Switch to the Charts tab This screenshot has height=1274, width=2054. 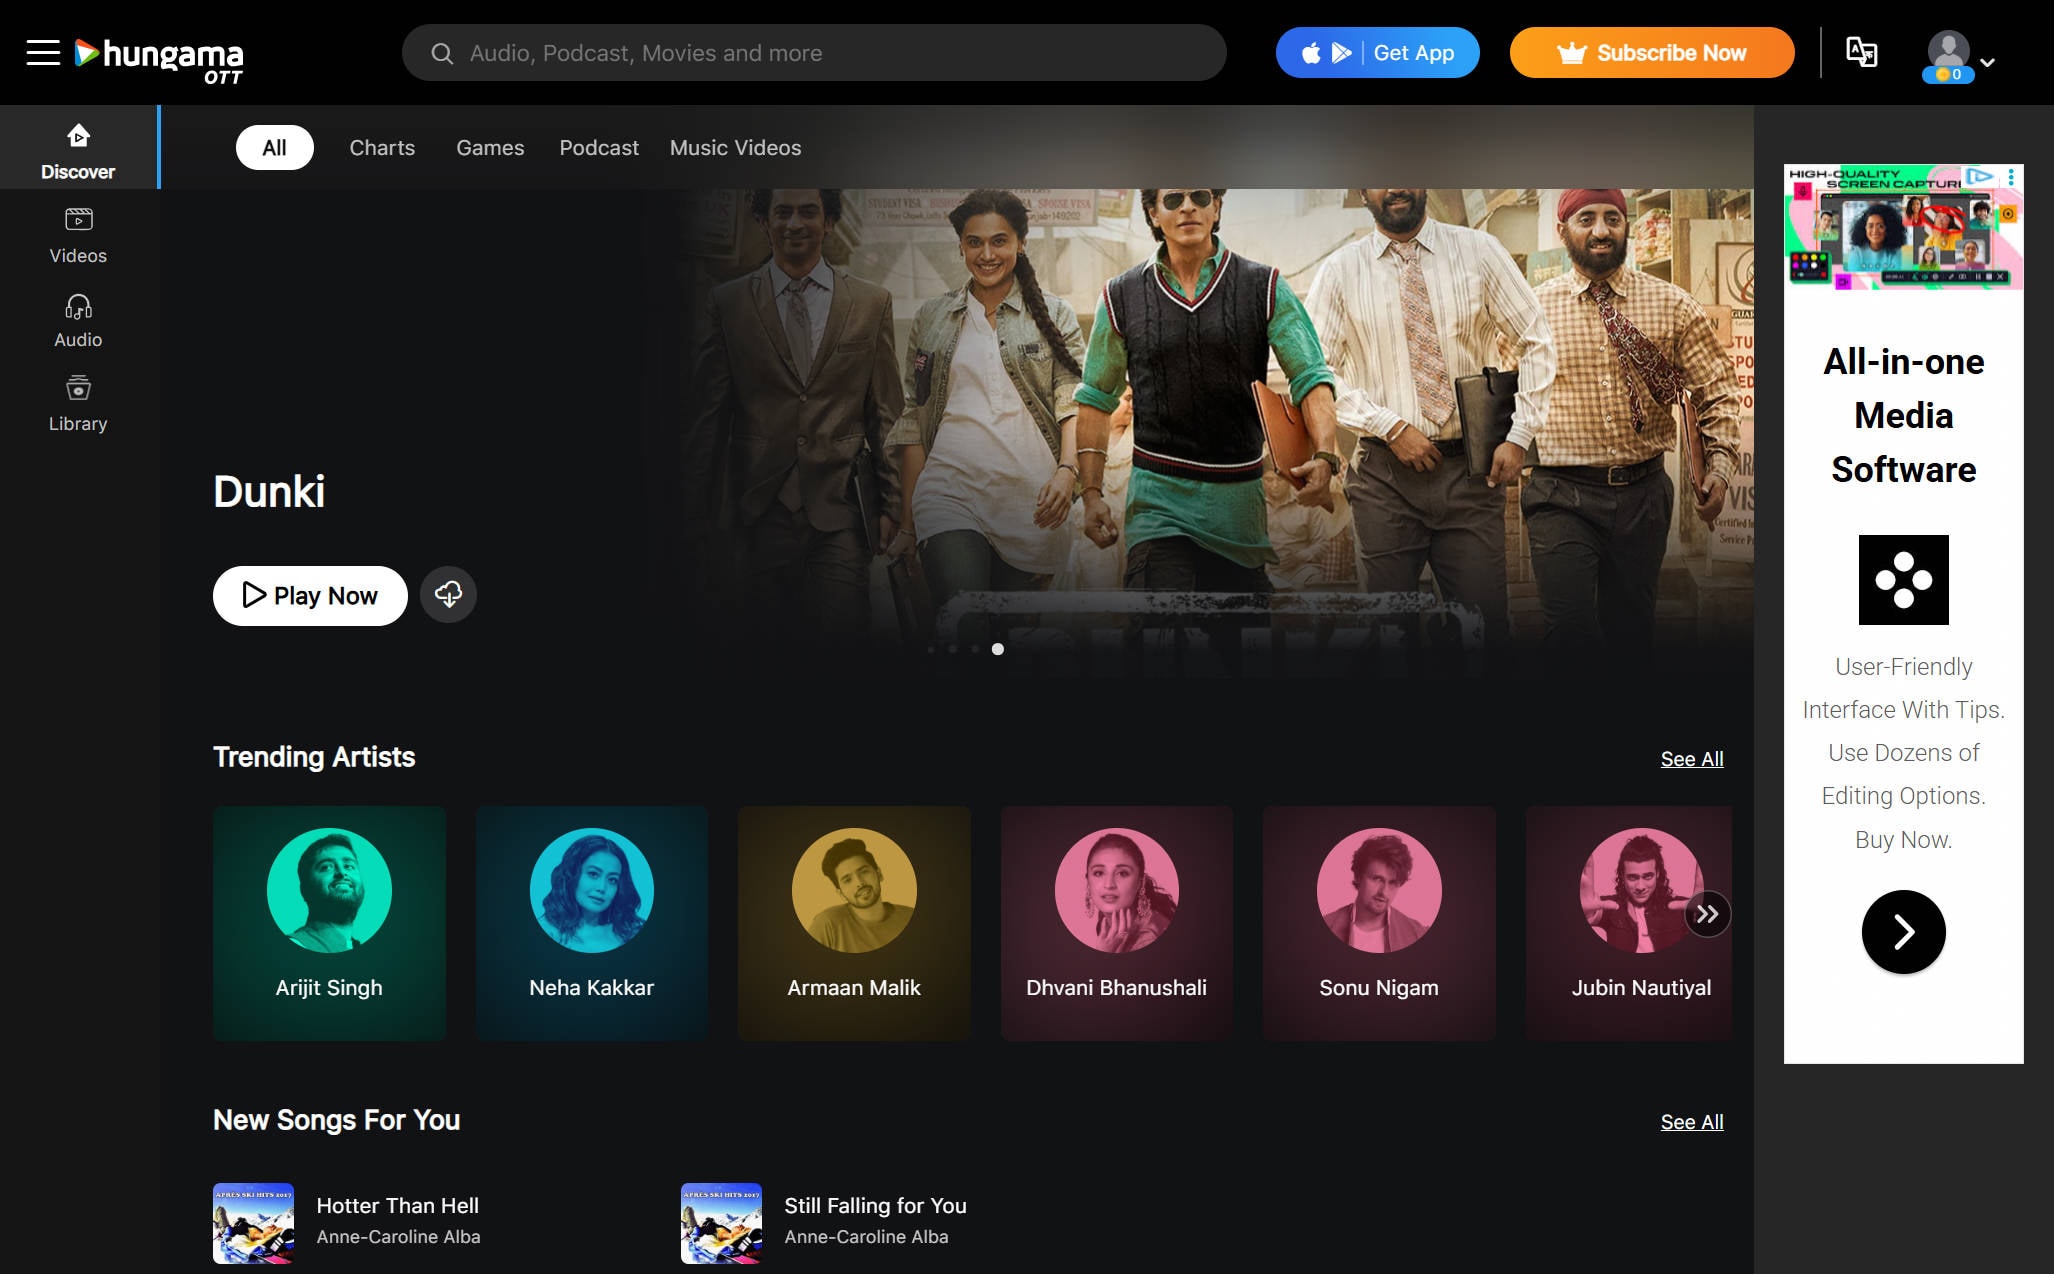[x=382, y=147]
